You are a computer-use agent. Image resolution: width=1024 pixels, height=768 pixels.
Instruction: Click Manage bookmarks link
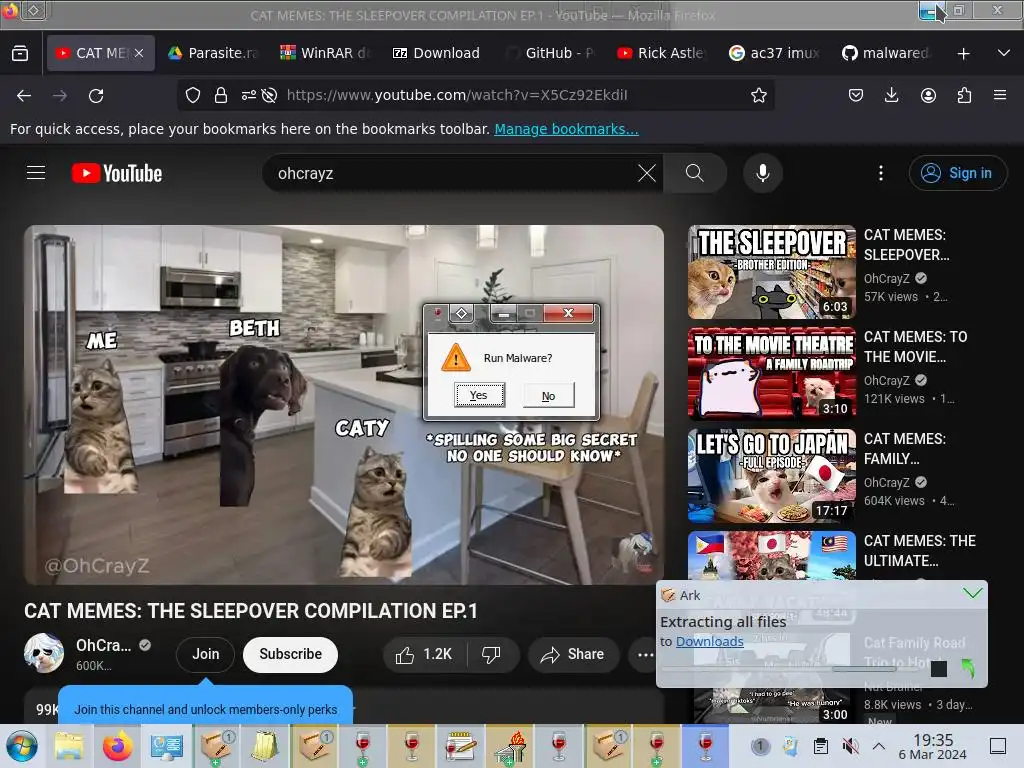[566, 129]
